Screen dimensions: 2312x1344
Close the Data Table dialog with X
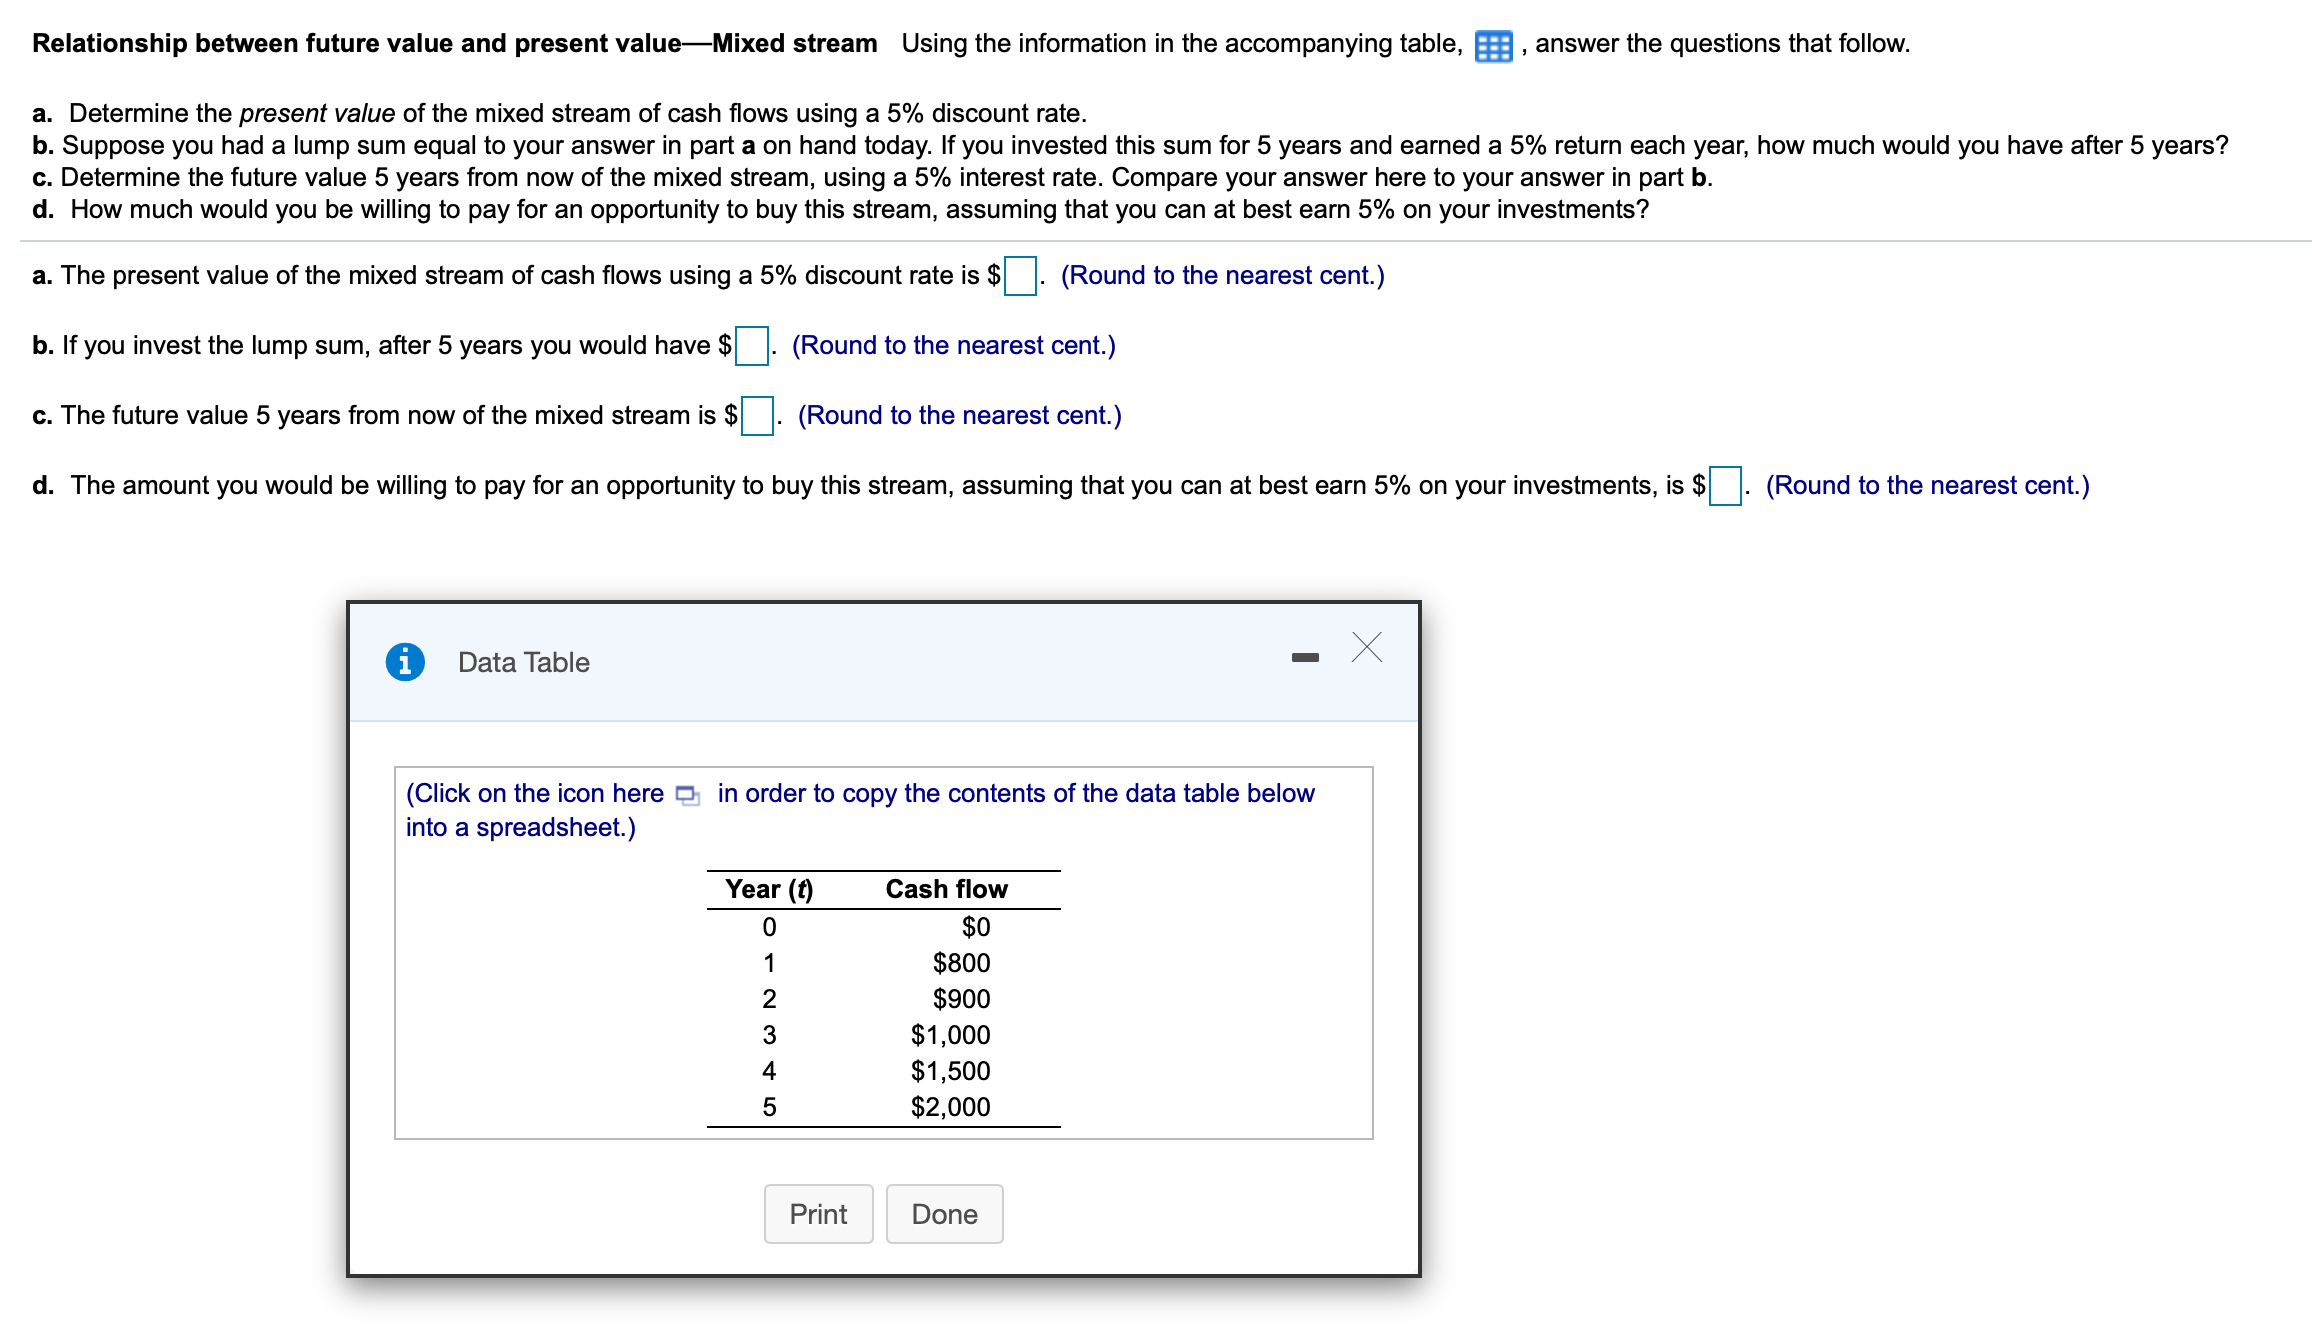pyautogui.click(x=1366, y=647)
